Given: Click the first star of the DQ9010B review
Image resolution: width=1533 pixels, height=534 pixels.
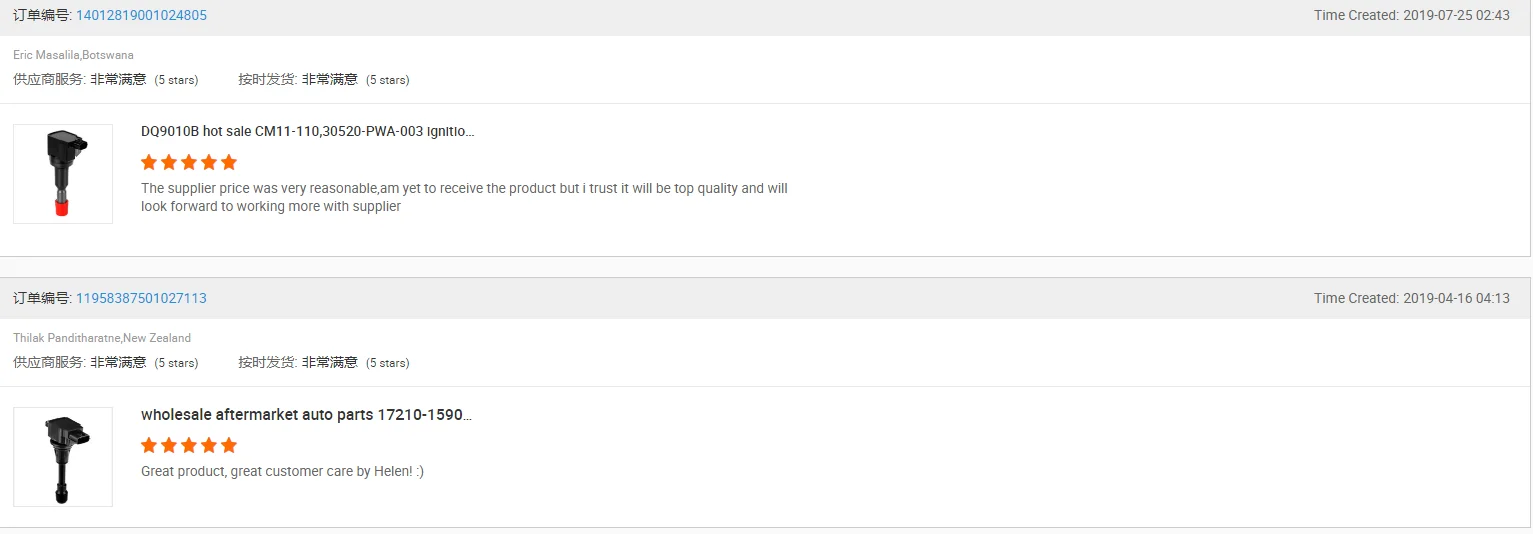Looking at the screenshot, I should click(149, 162).
